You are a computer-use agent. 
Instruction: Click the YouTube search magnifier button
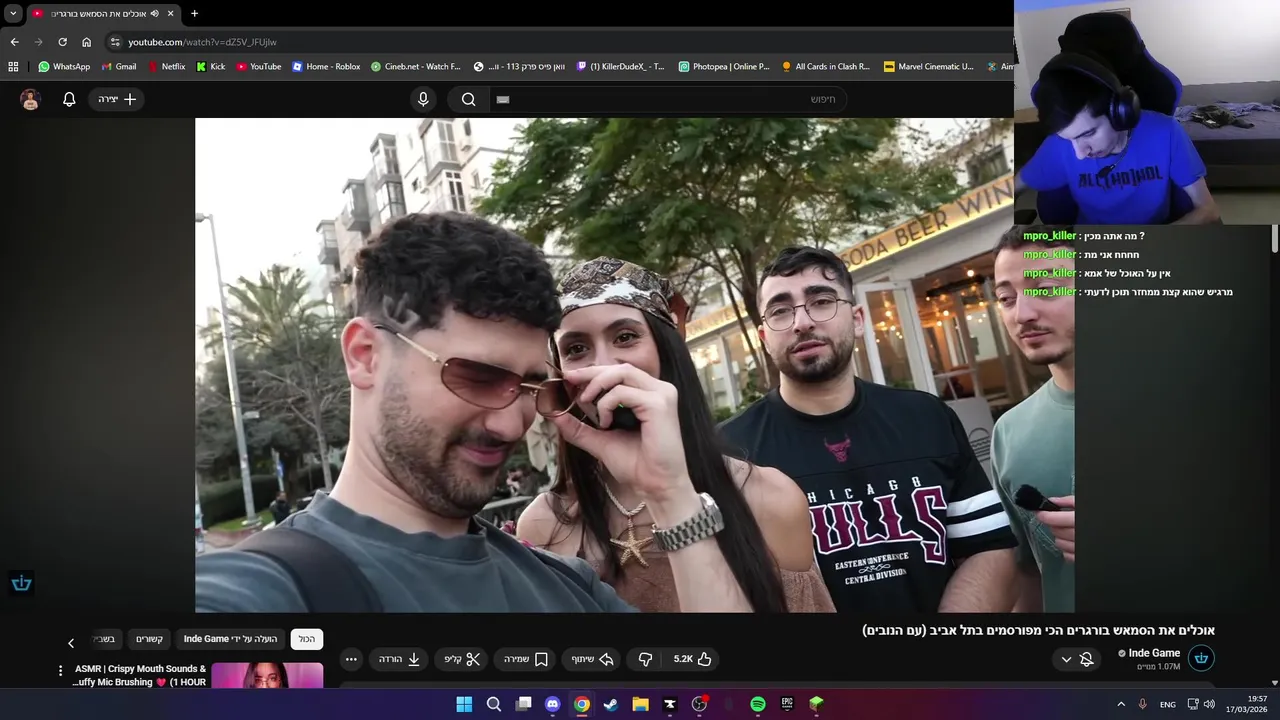tap(468, 99)
